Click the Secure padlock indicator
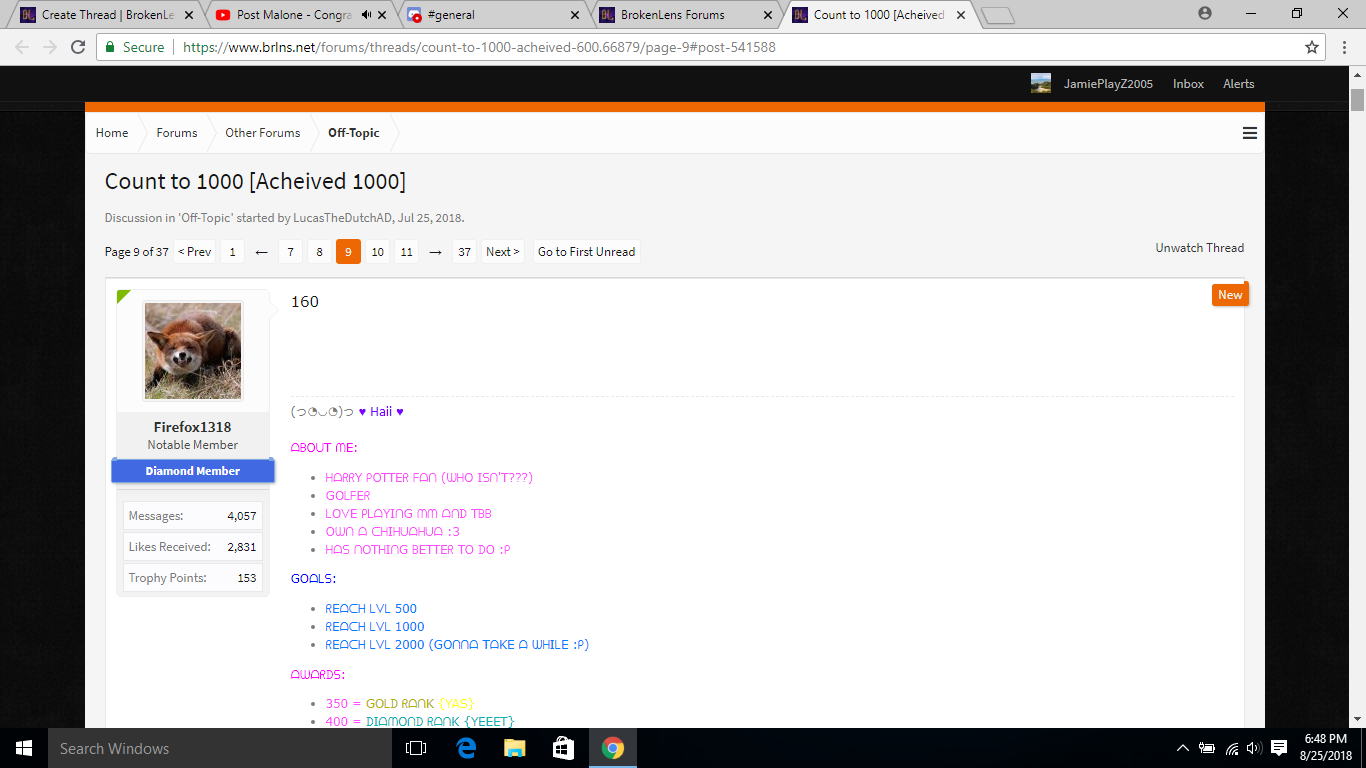Screen dimensions: 1366x768 135,47
